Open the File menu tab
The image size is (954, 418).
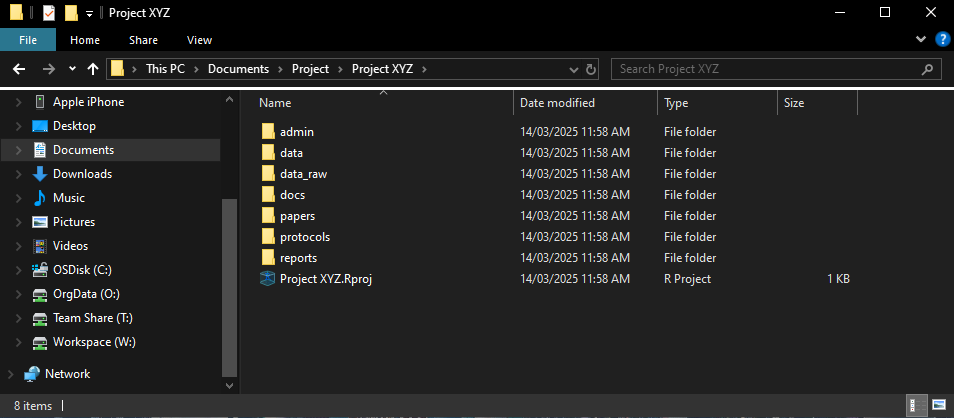[28, 40]
